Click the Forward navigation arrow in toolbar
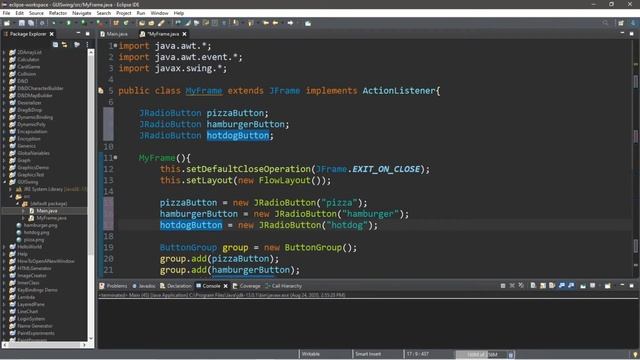The height and width of the screenshot is (360, 640). pyautogui.click(x=290, y=23)
